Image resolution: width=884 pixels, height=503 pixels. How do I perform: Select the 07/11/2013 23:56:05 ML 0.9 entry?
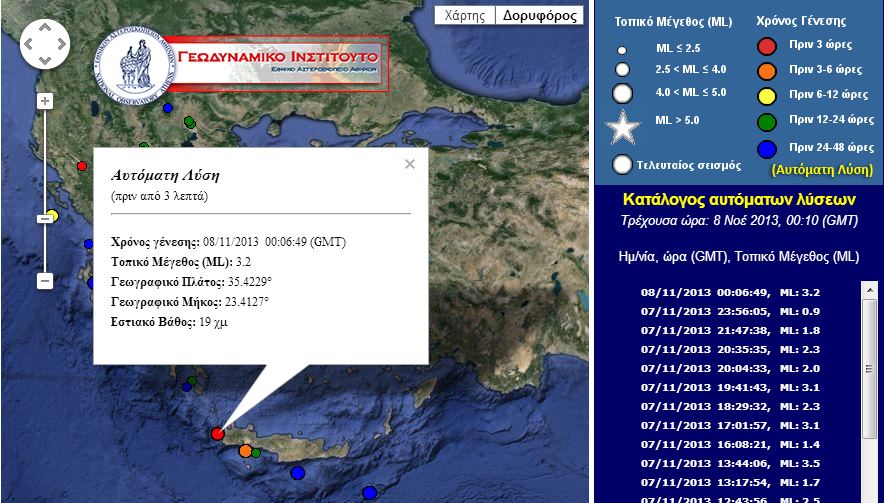coord(730,311)
